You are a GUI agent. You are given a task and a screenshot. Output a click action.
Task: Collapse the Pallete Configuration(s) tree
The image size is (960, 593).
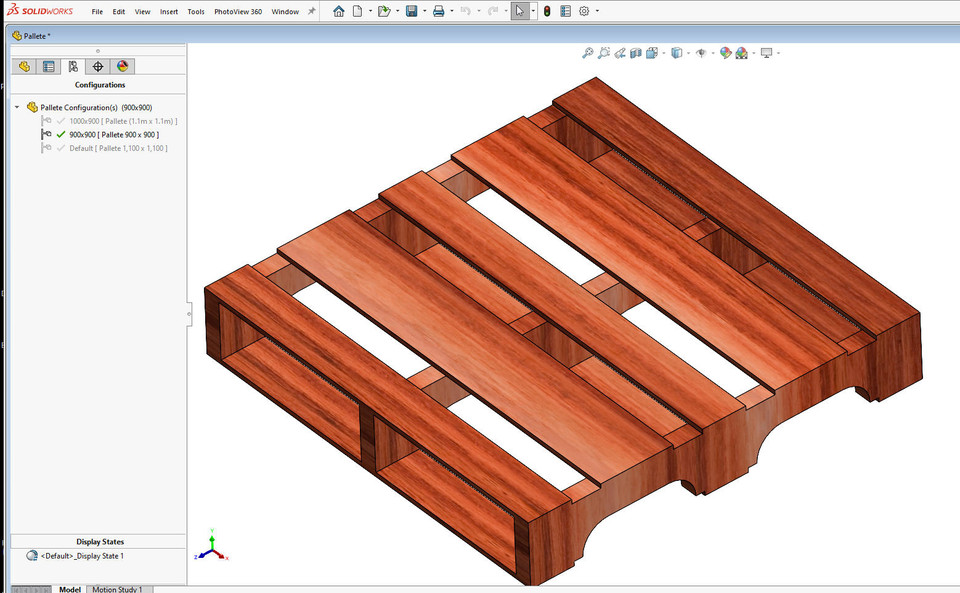pos(16,107)
